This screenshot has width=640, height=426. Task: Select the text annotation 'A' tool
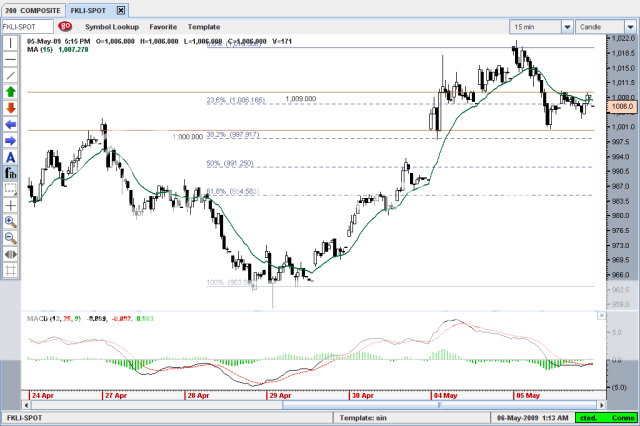[10, 156]
